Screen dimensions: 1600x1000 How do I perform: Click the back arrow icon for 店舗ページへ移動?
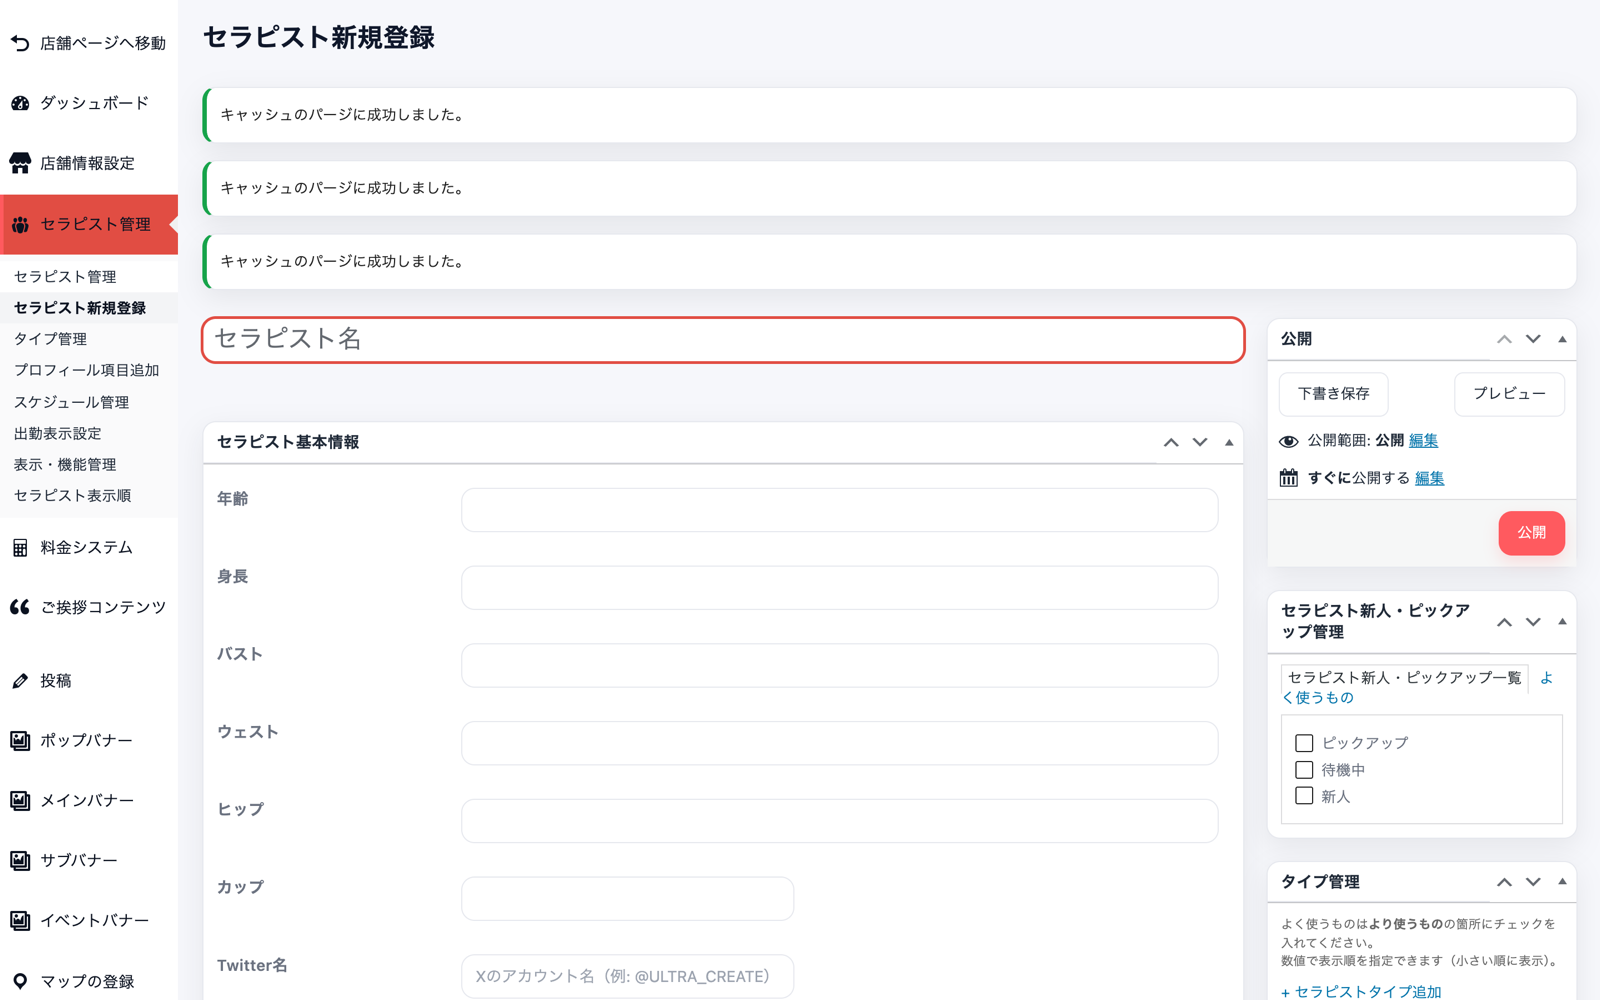(20, 43)
